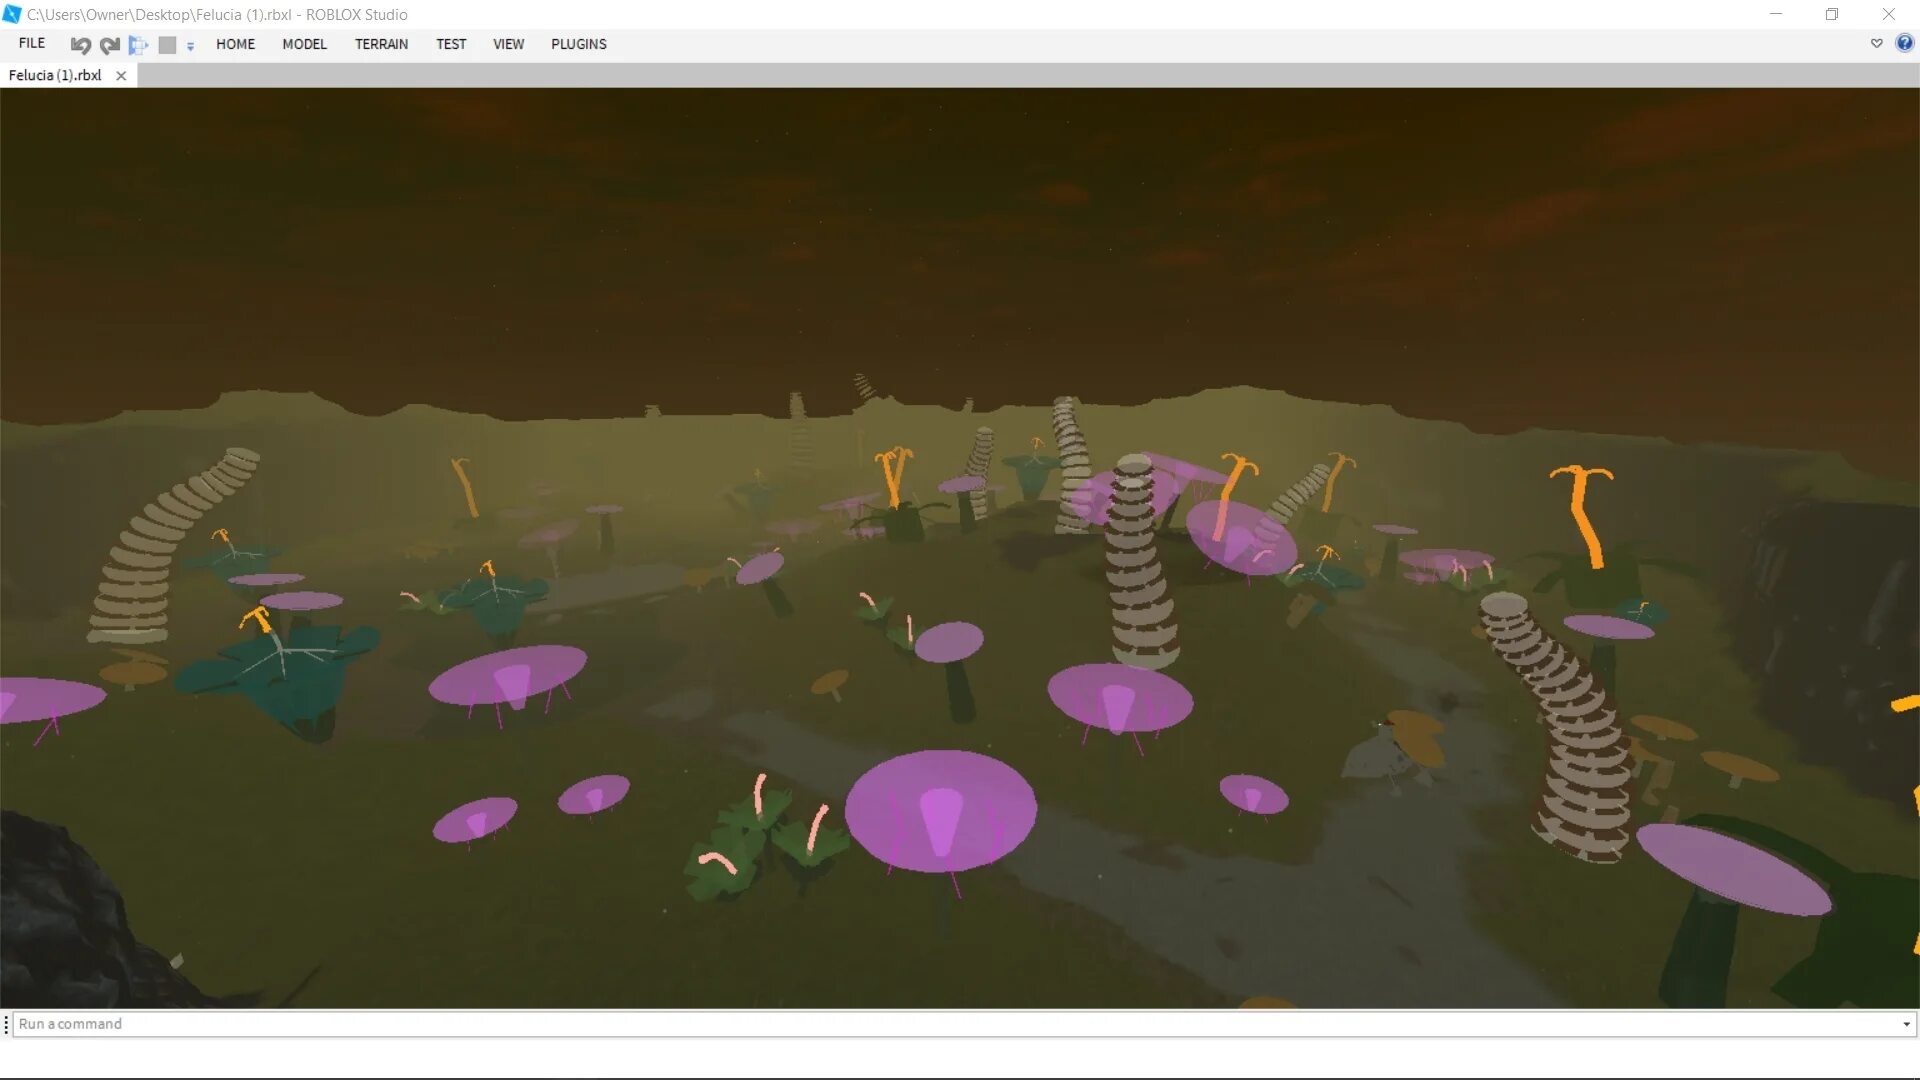Screen dimensions: 1920x1080
Task: Click the Undo arrow icon
Action: tap(81, 45)
